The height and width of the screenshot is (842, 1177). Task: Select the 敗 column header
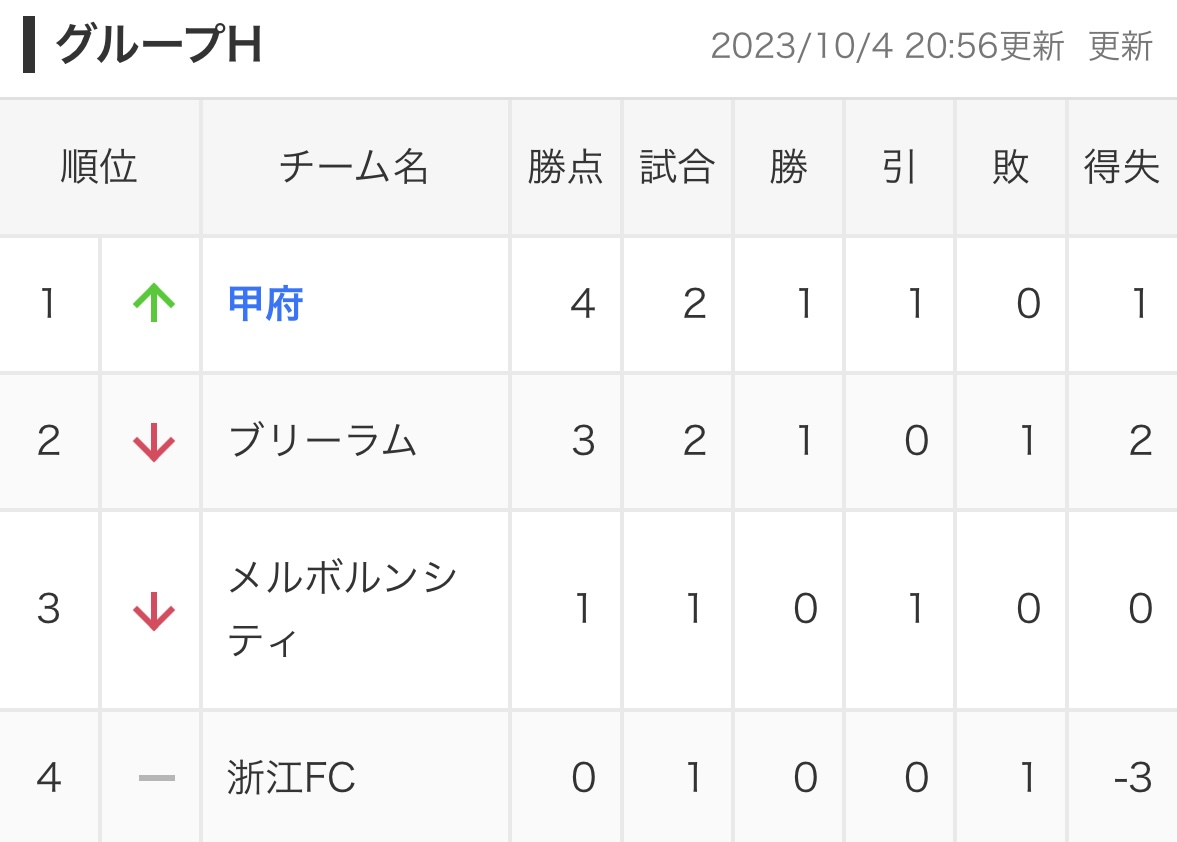pyautogui.click(x=1010, y=167)
